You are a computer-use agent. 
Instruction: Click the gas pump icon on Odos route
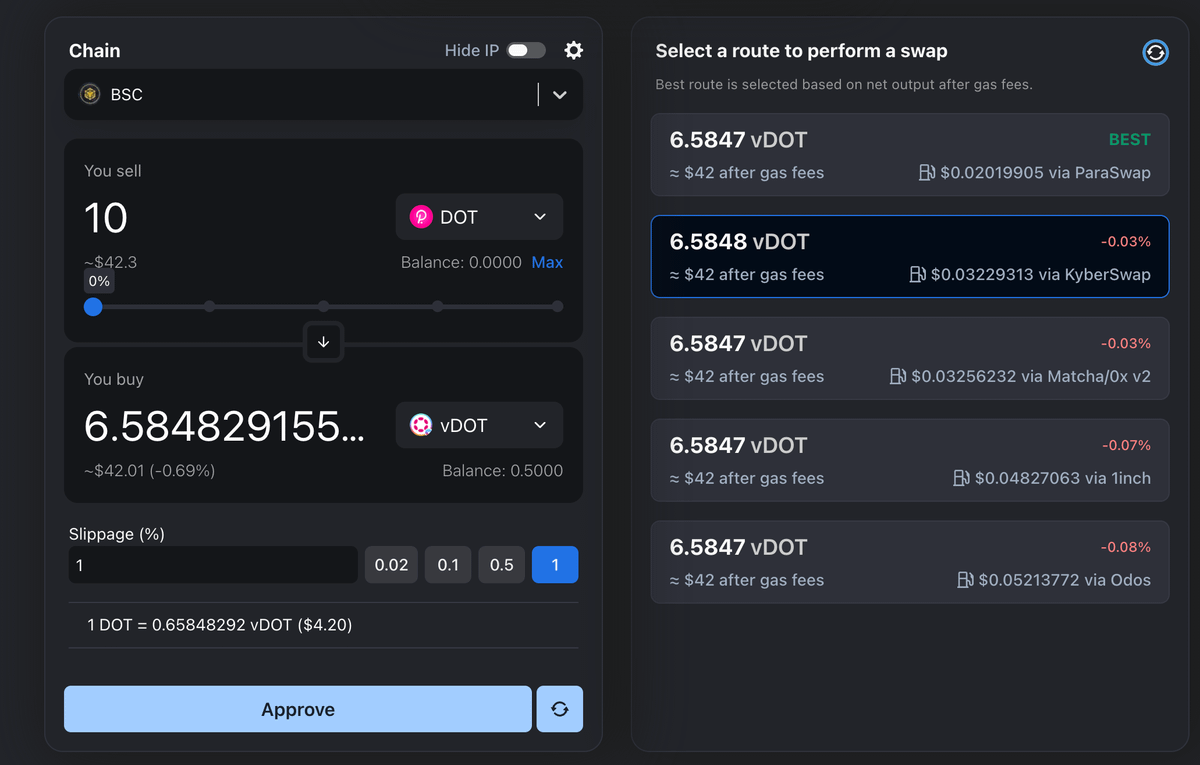coord(965,581)
